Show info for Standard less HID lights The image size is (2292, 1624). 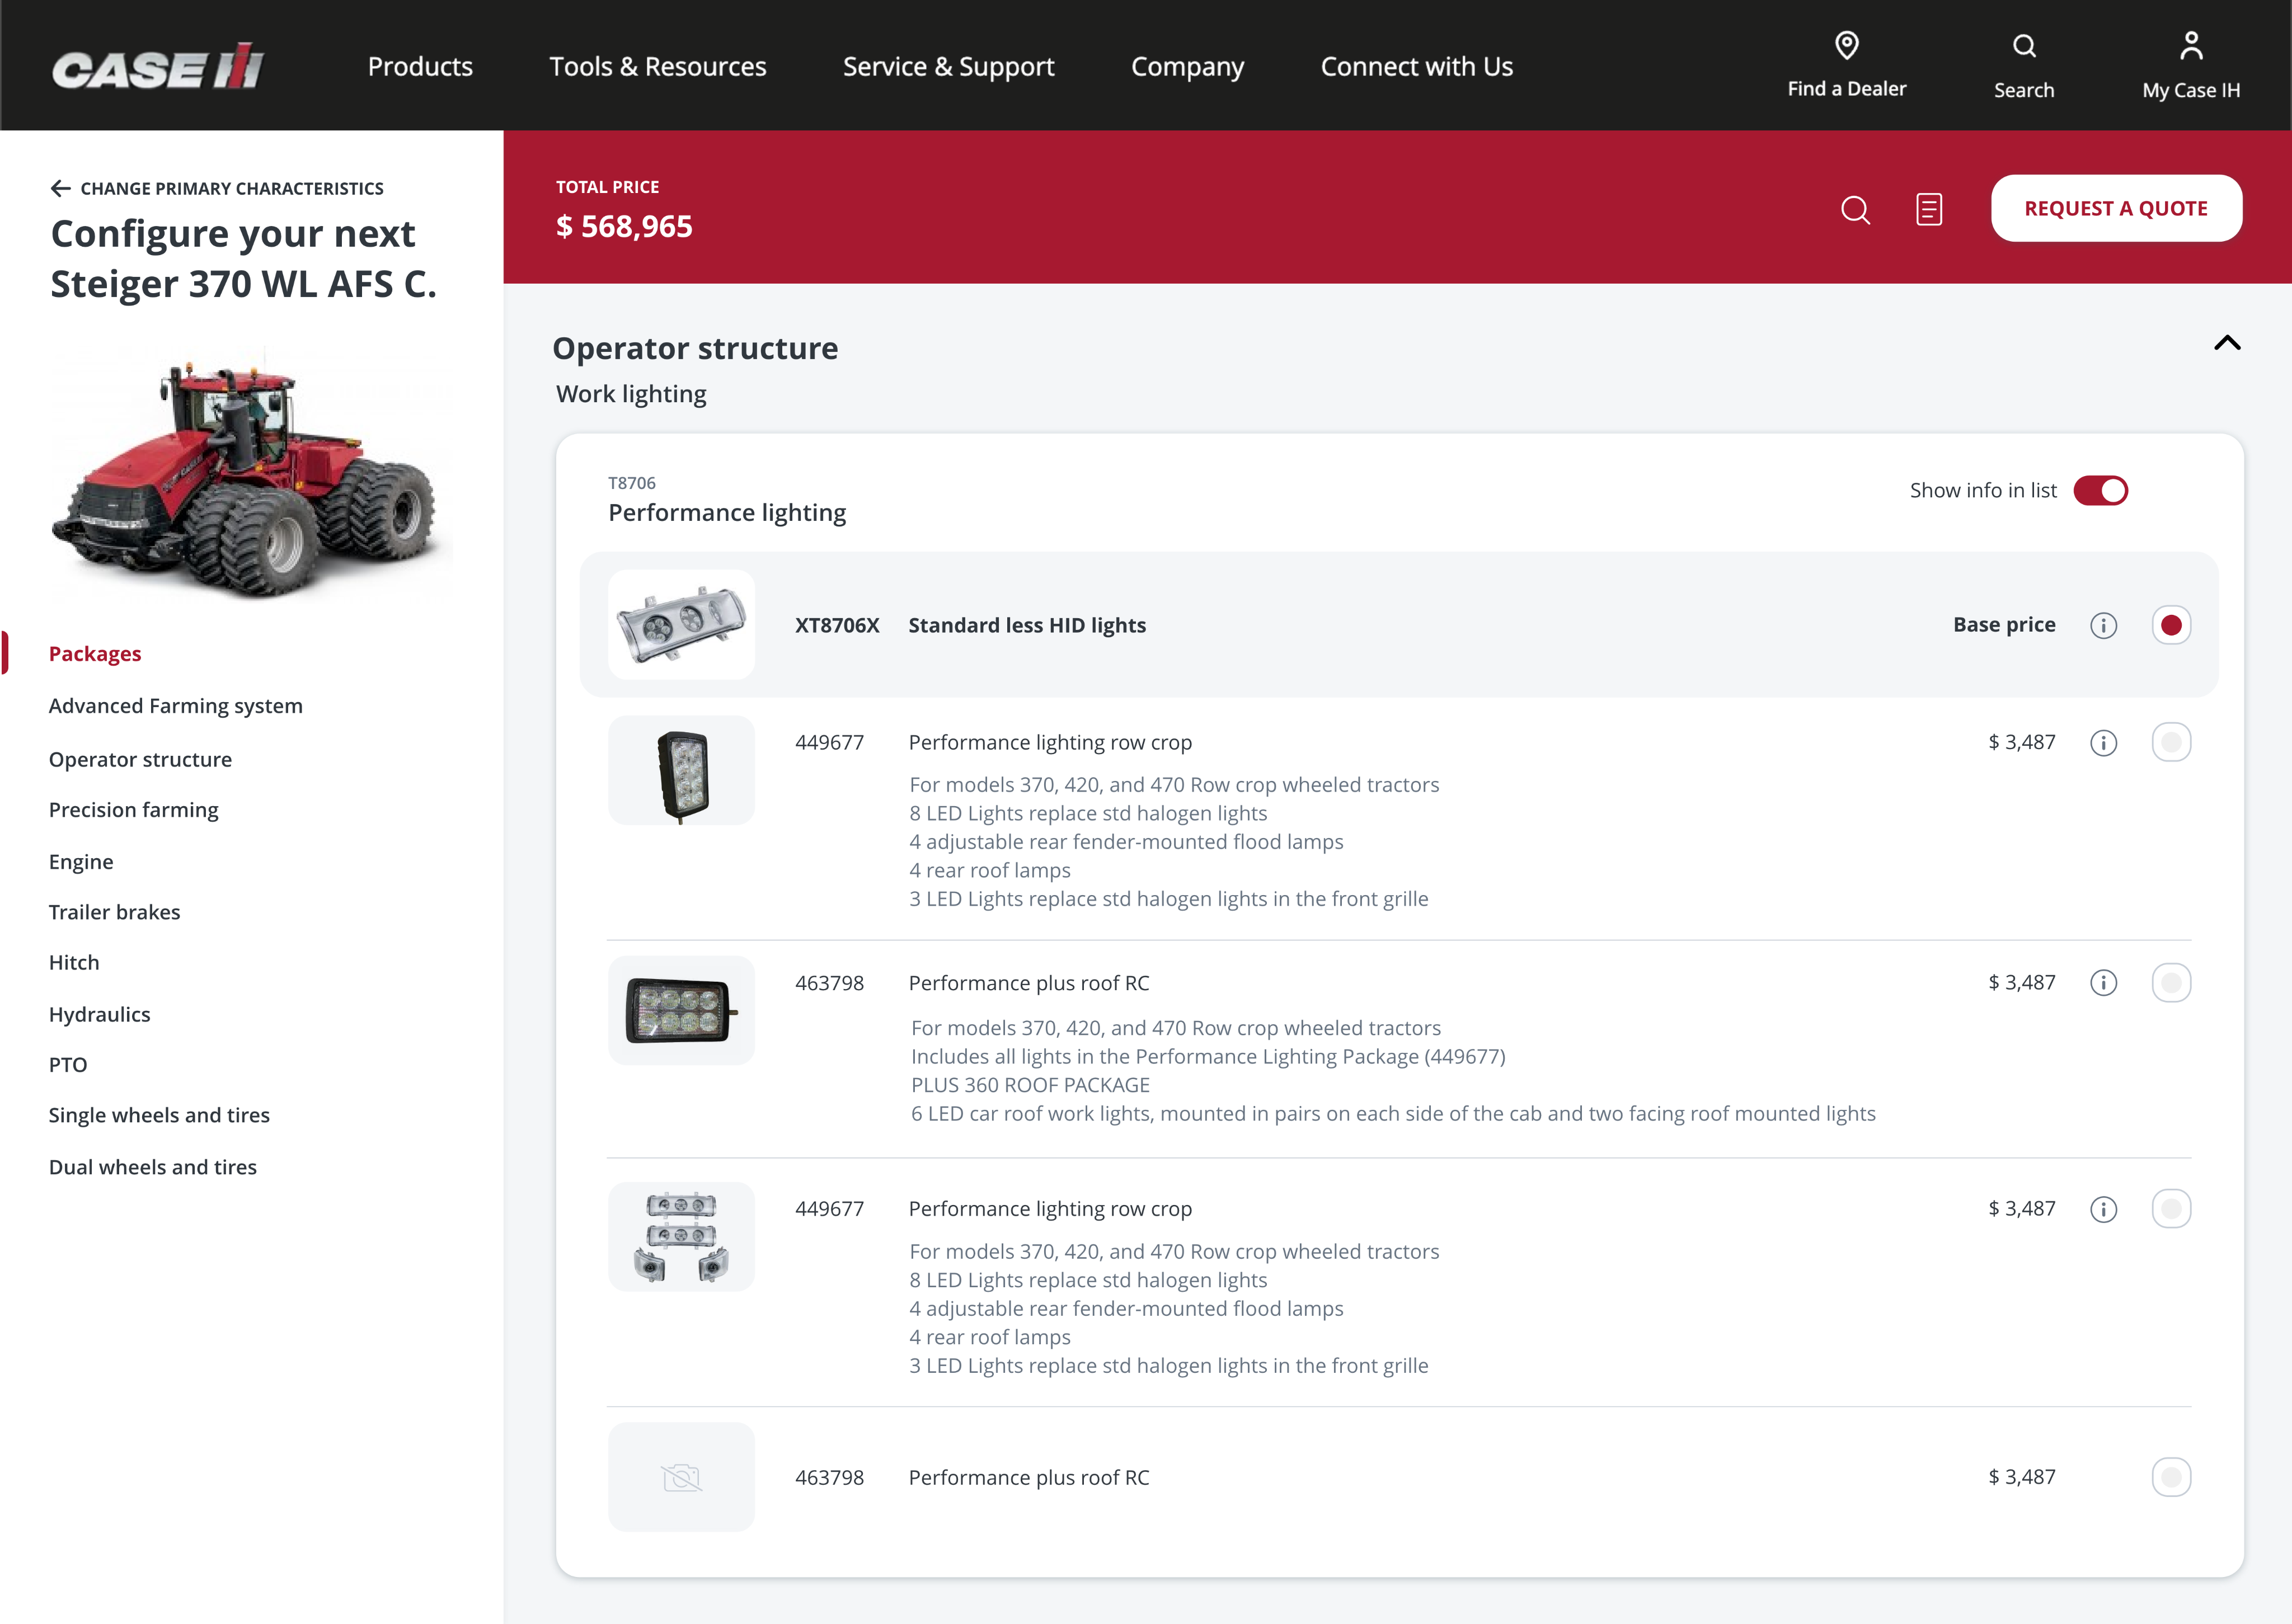(x=2103, y=625)
